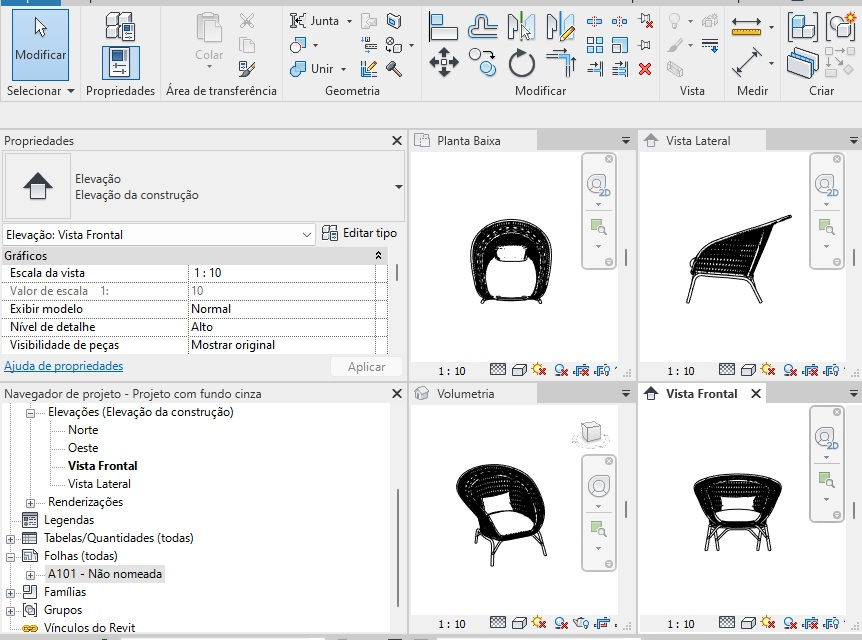Screen dimensions: 862x640
Task: Toggle crop view in Vista Frontal view bar
Action: coord(810,623)
